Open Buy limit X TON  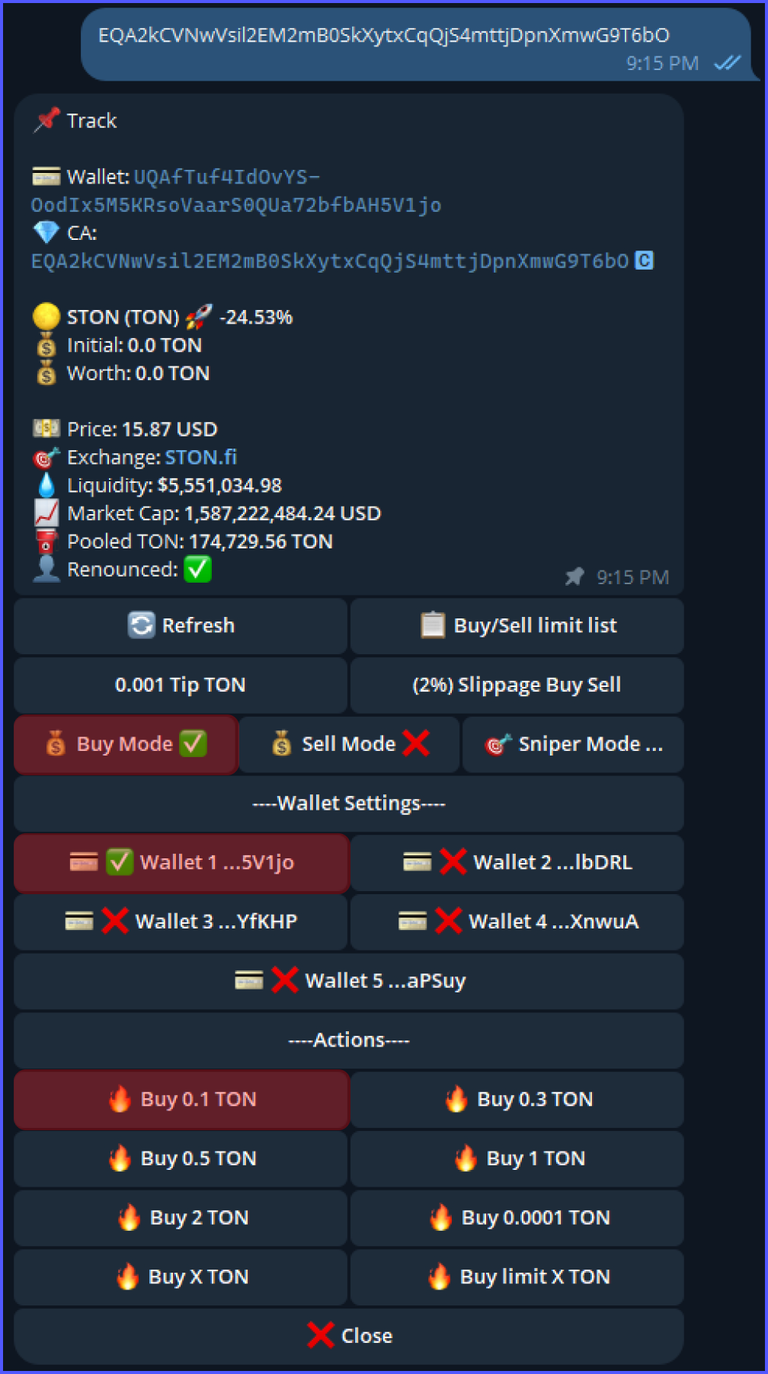pyautogui.click(x=517, y=1277)
